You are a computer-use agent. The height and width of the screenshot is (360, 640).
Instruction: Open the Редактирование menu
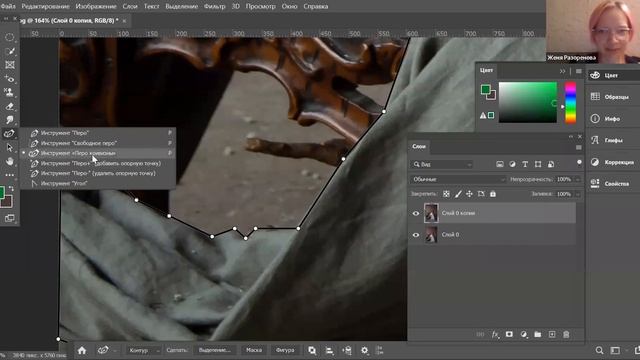tap(45, 6)
